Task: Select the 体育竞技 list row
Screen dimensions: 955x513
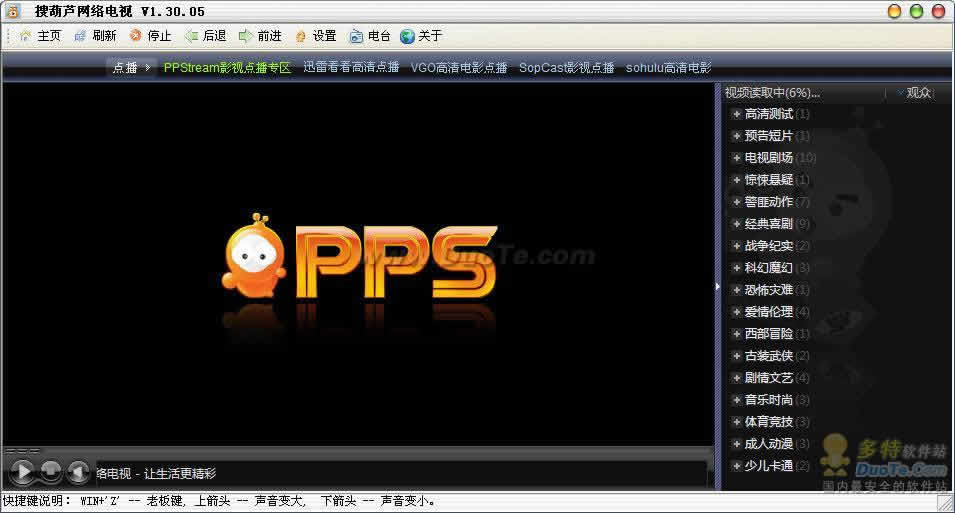Action: [x=771, y=422]
